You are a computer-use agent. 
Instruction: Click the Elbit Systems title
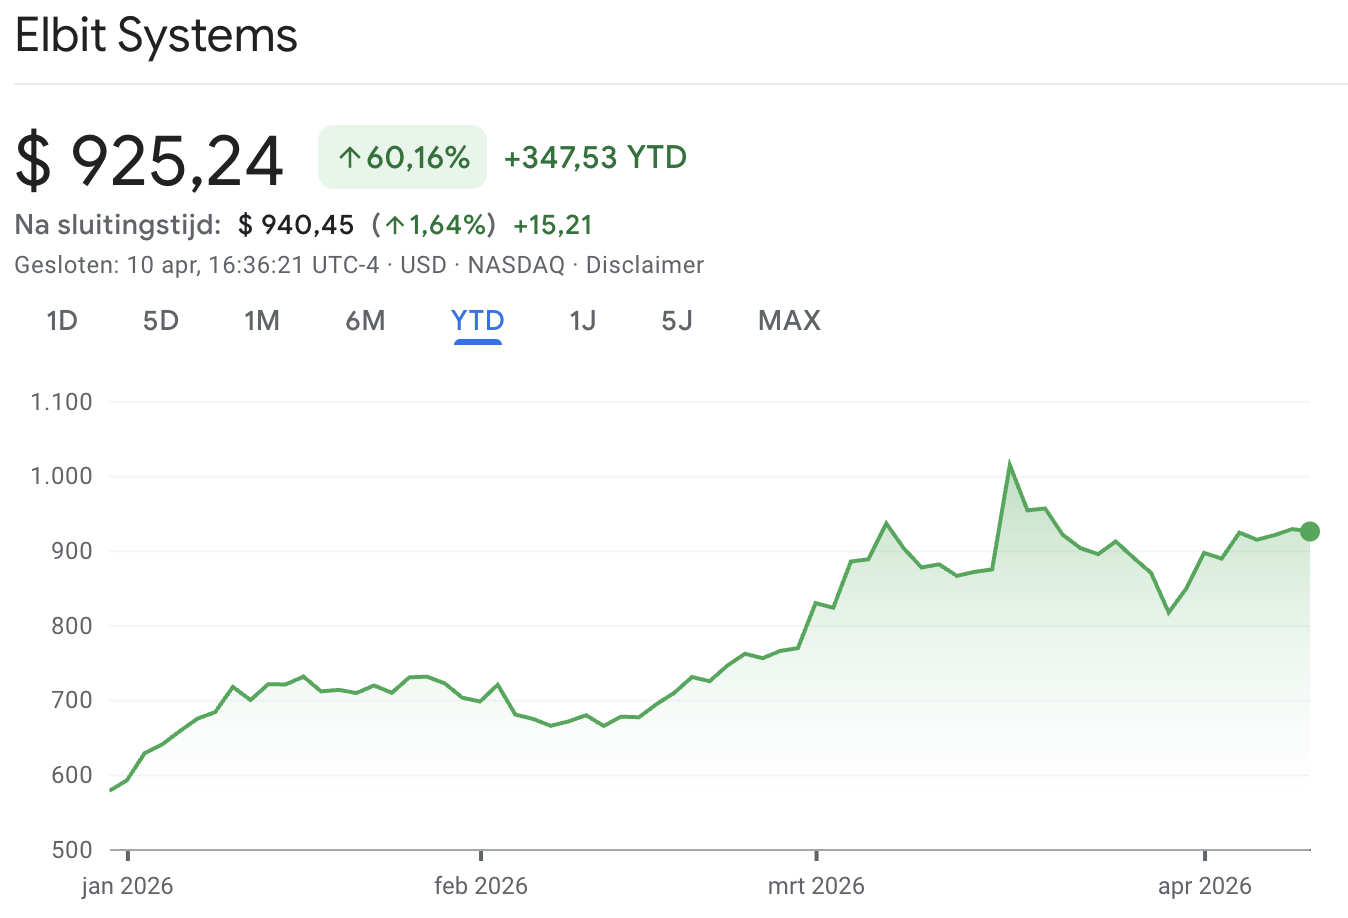click(x=156, y=36)
